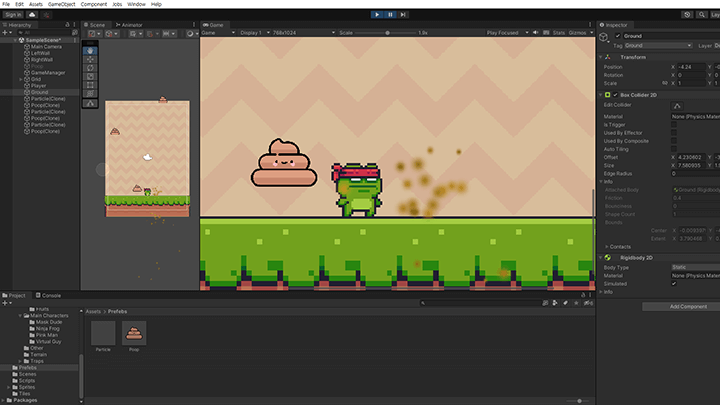Screen dimensions: 720x405
Task: Select the Scale tool in Scene toolbar
Action: point(90,76)
